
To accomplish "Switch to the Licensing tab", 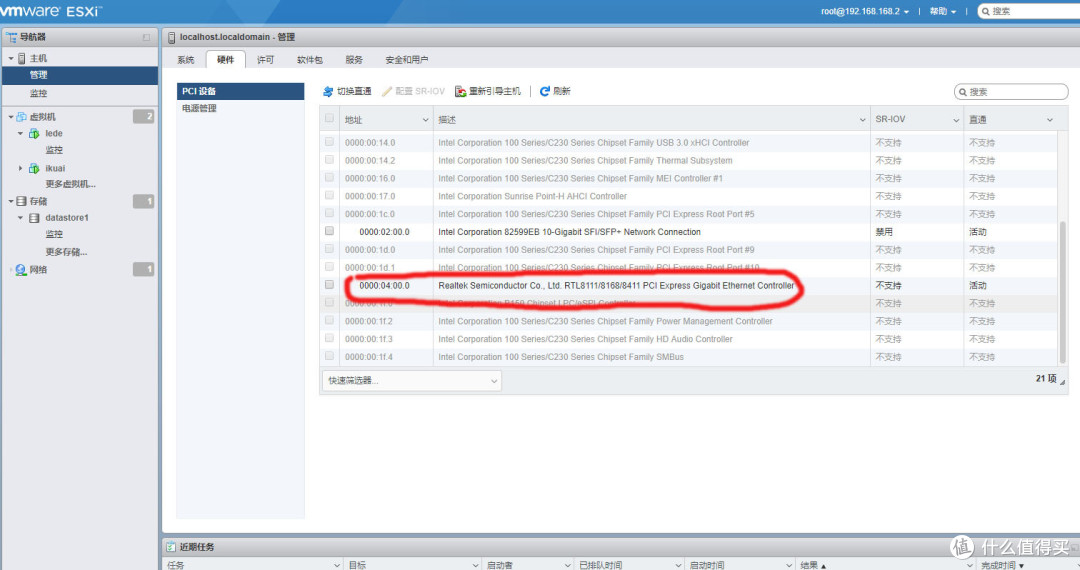I will click(265, 60).
